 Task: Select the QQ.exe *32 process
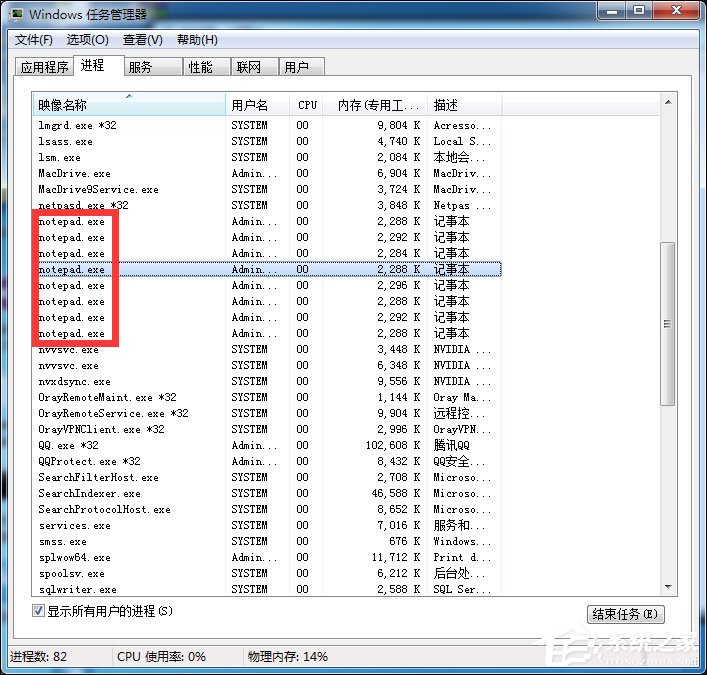(267, 445)
